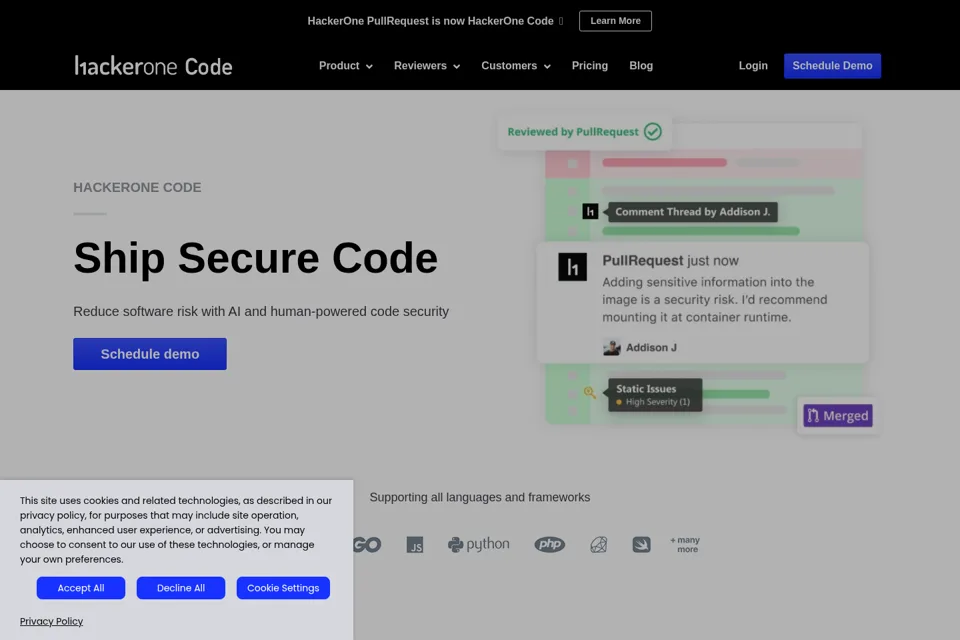Click the Static Issues magnifier icon

[590, 393]
